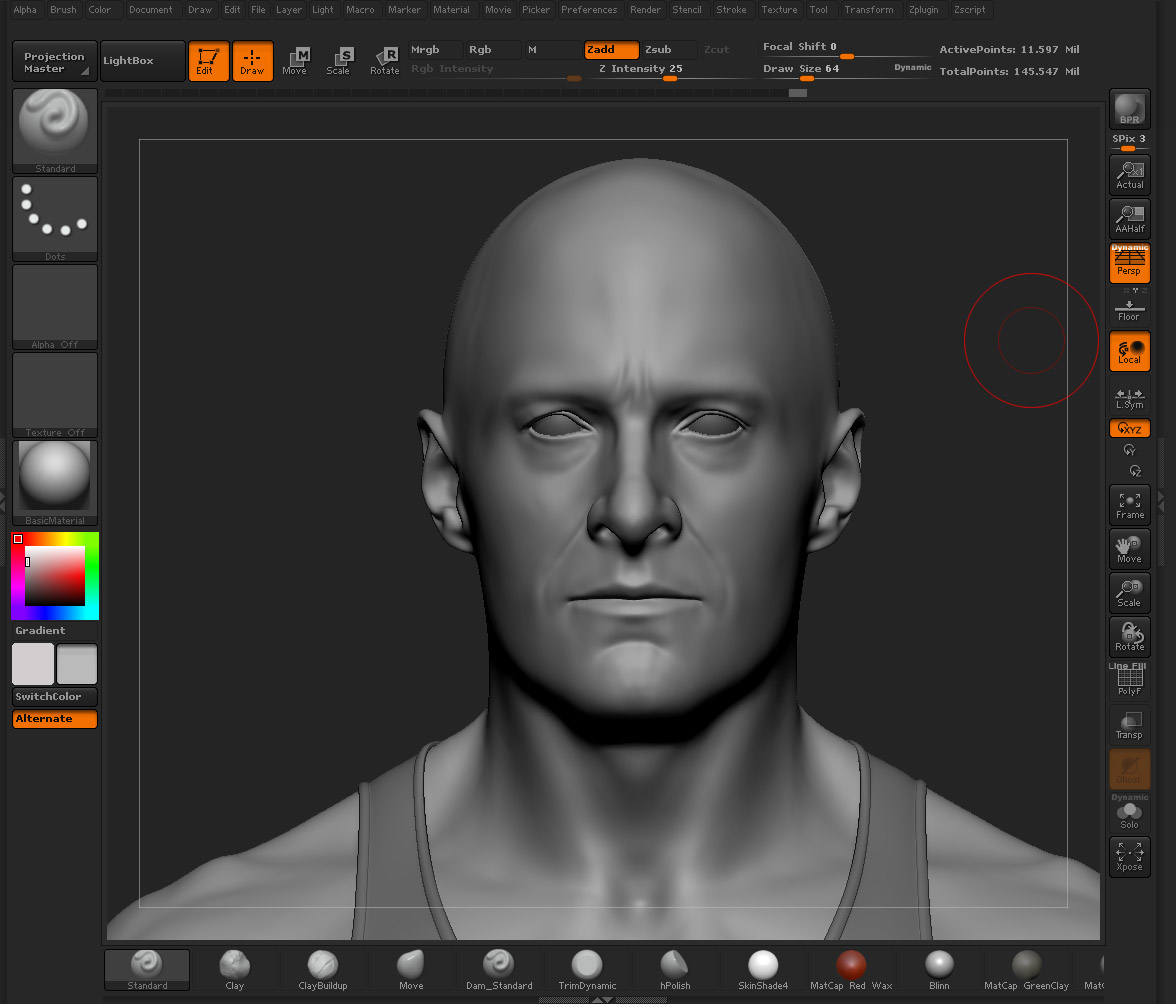
Task: Click the Gradient button
Action: click(55, 631)
